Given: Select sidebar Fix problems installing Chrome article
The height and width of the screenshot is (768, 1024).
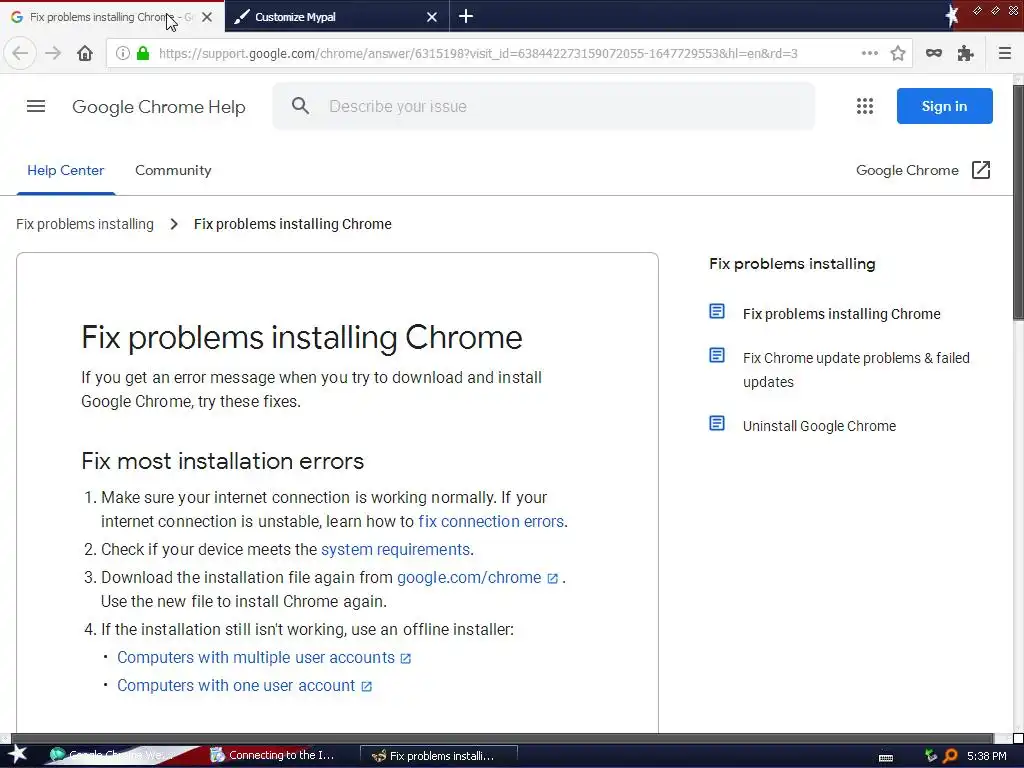Looking at the screenshot, I should (841, 313).
